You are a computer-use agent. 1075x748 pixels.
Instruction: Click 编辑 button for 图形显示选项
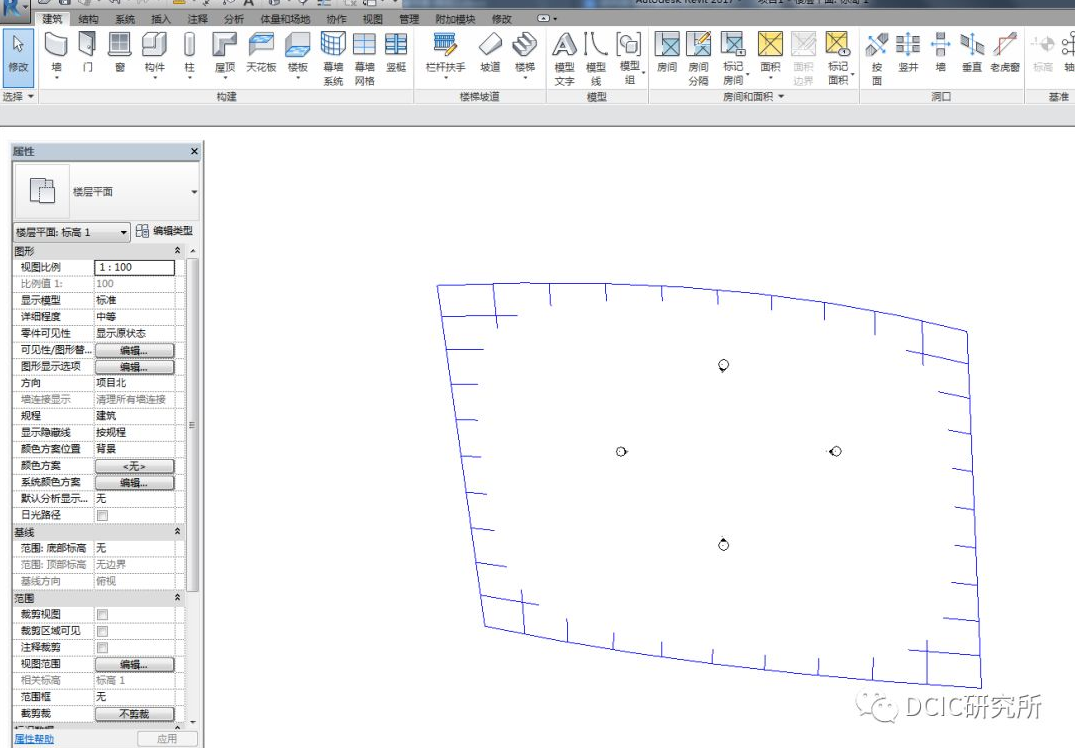click(134, 367)
